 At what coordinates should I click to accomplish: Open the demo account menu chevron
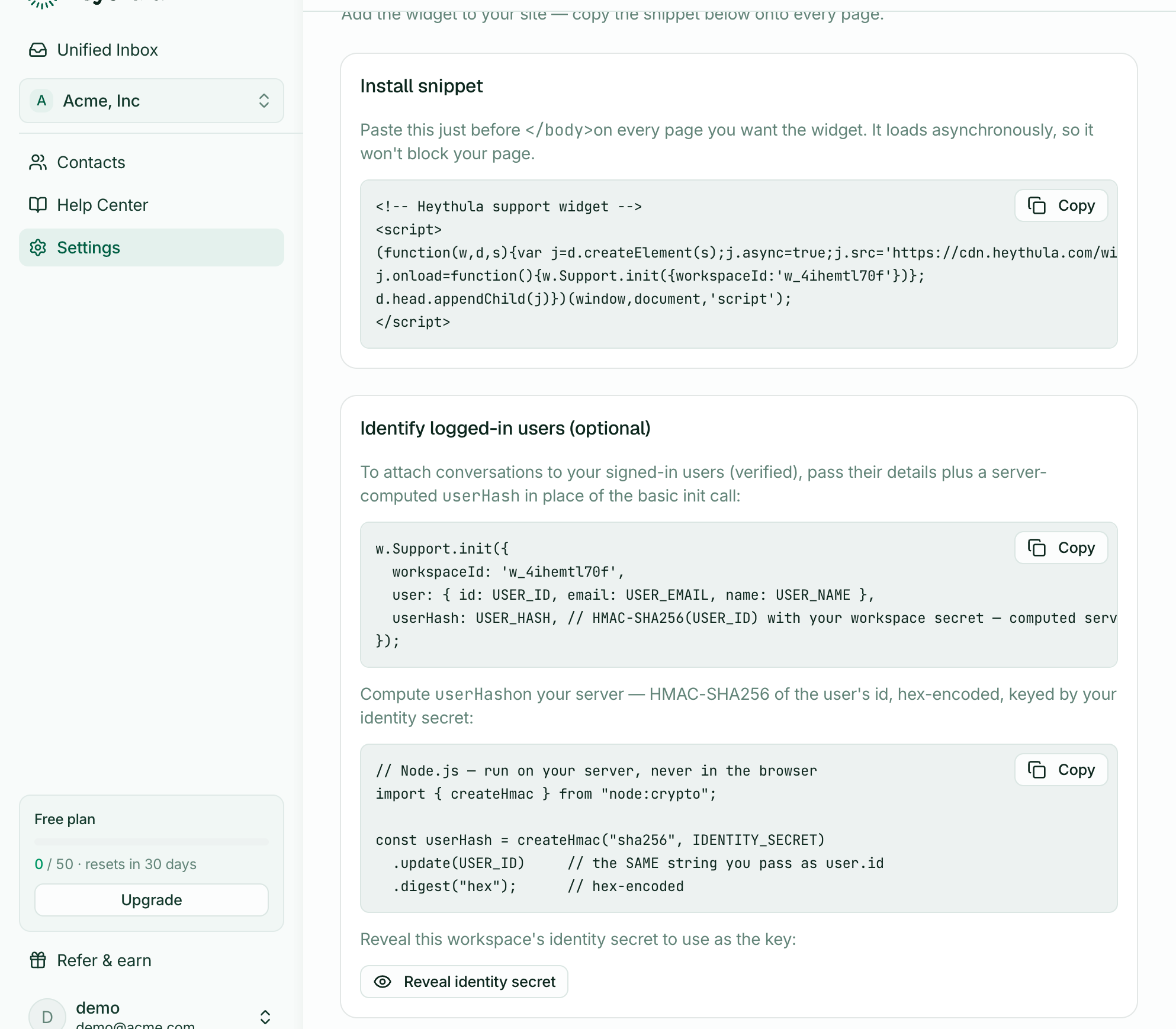[265, 1017]
